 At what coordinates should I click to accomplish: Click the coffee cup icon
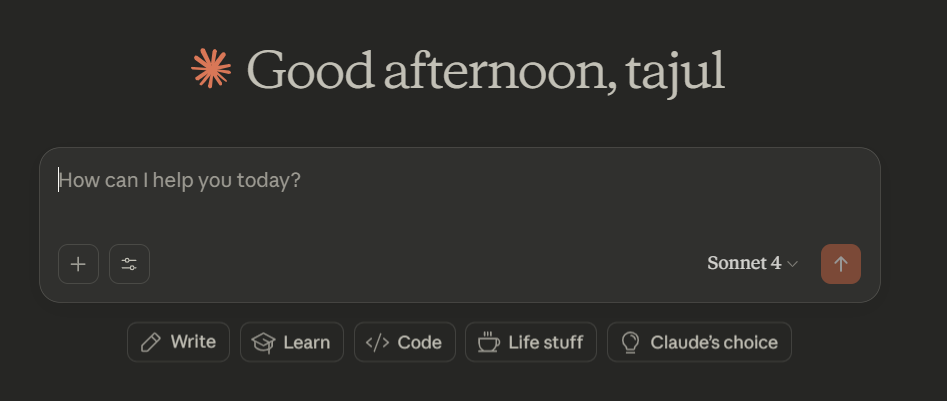tap(488, 342)
